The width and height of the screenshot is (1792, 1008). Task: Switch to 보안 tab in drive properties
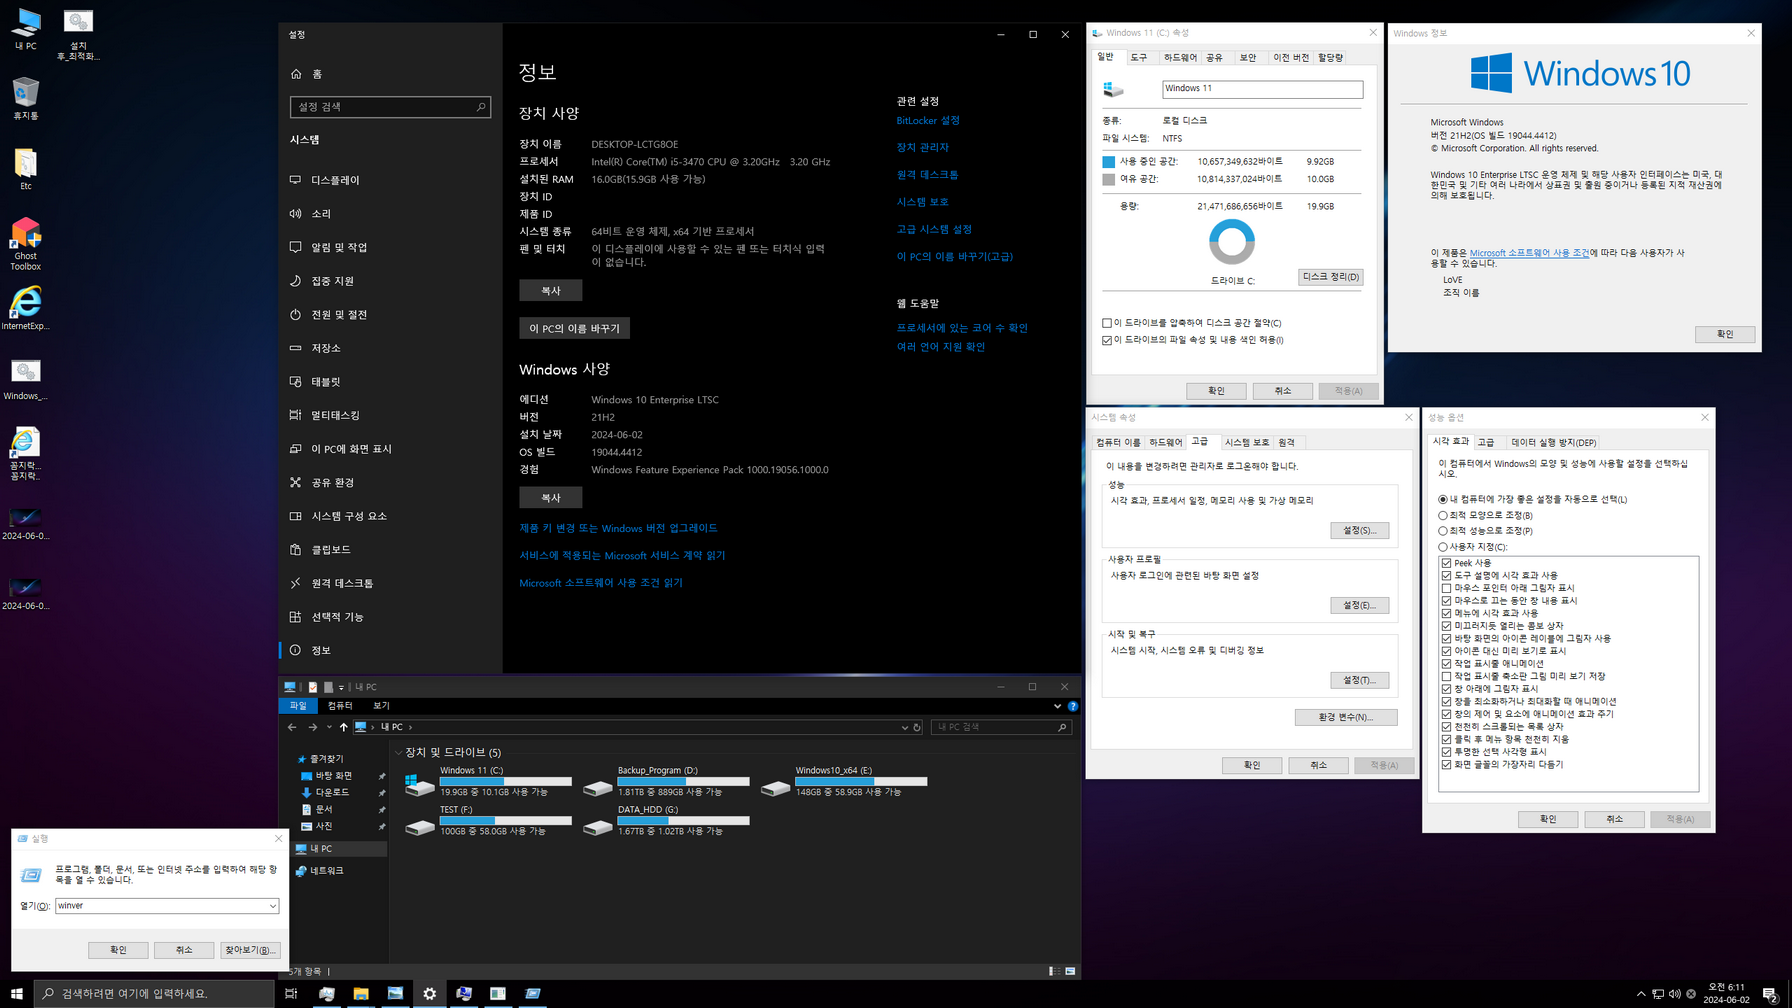[1248, 58]
